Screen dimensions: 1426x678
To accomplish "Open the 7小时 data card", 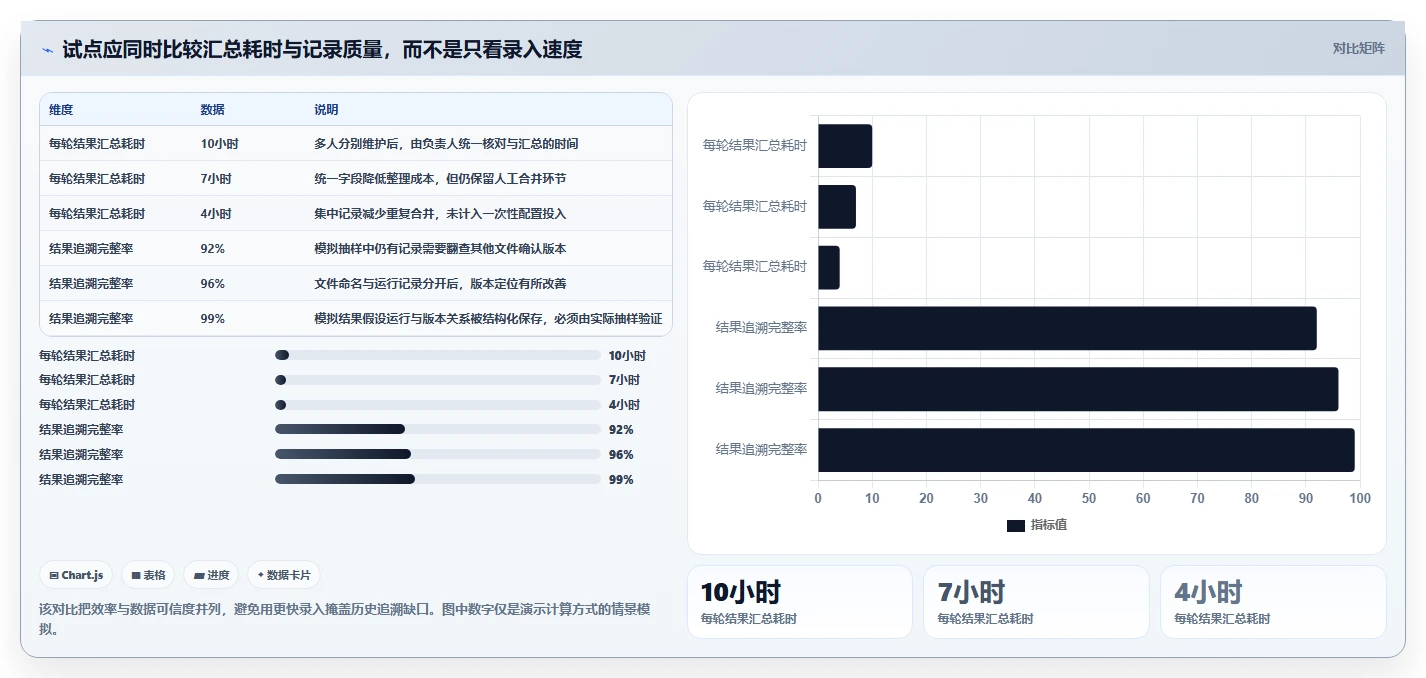I will (x=1036, y=602).
